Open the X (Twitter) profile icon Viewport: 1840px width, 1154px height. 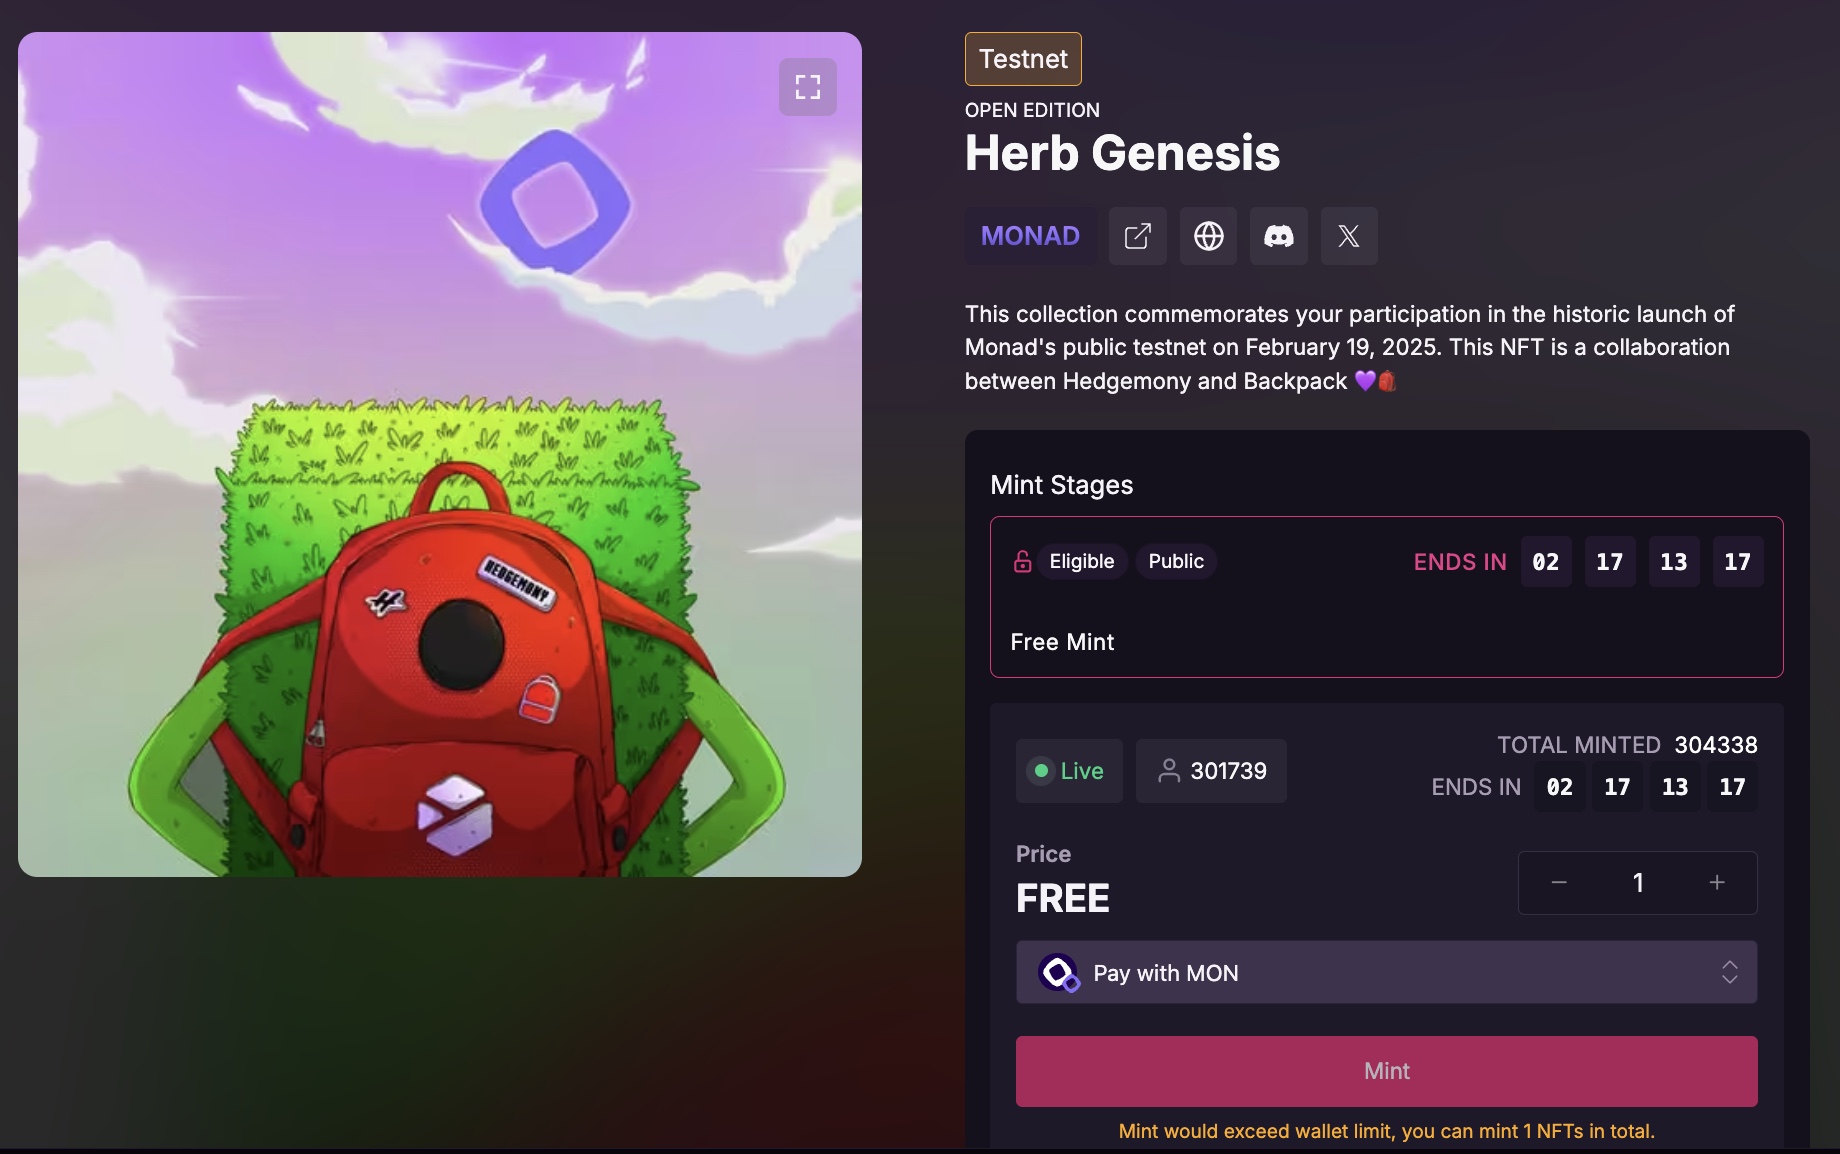[x=1349, y=236]
